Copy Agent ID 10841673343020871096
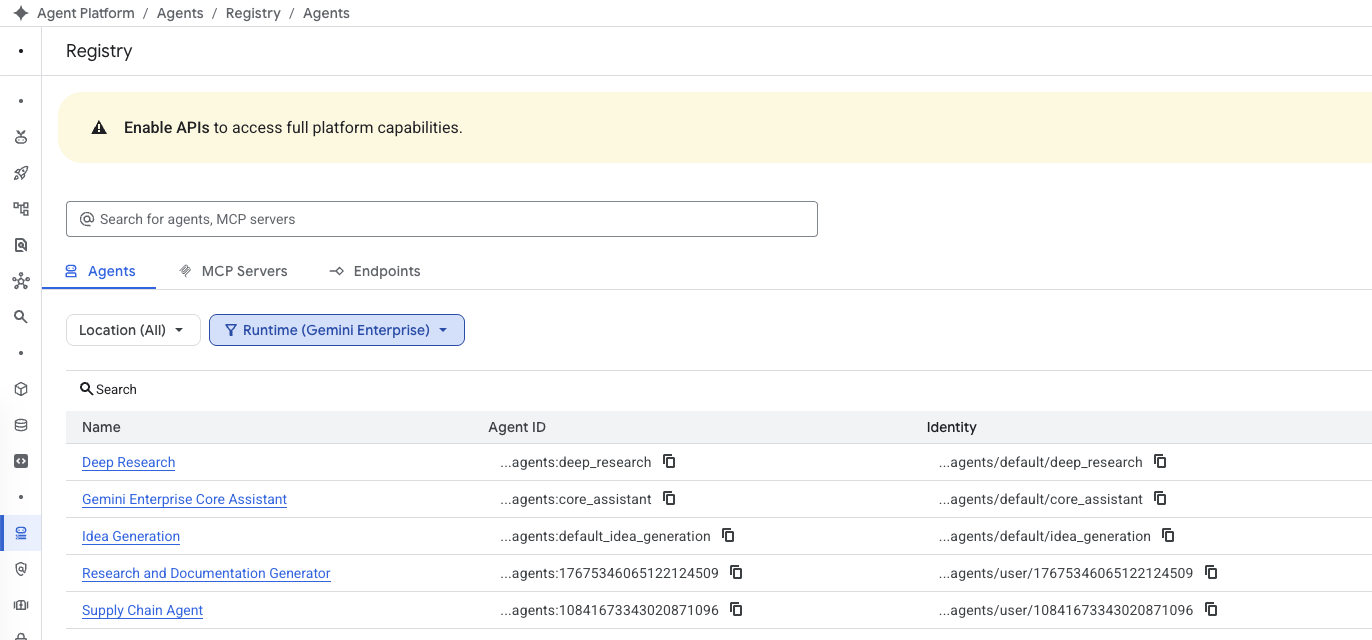 point(737,609)
